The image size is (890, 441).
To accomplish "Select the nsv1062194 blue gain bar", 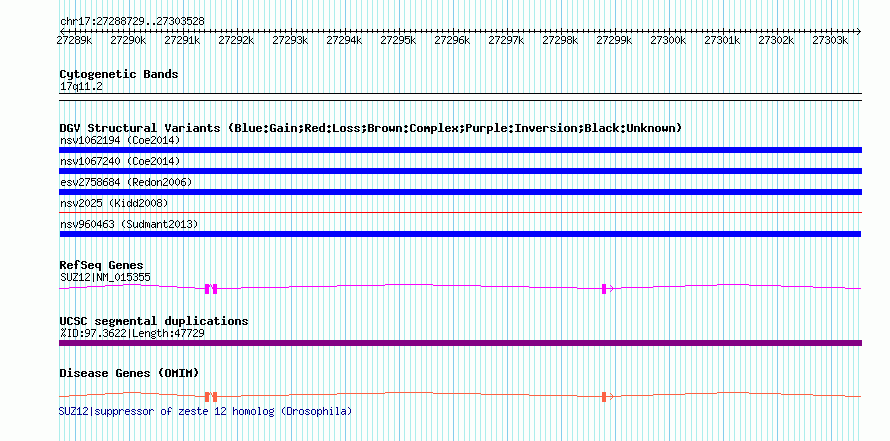I will [460, 150].
